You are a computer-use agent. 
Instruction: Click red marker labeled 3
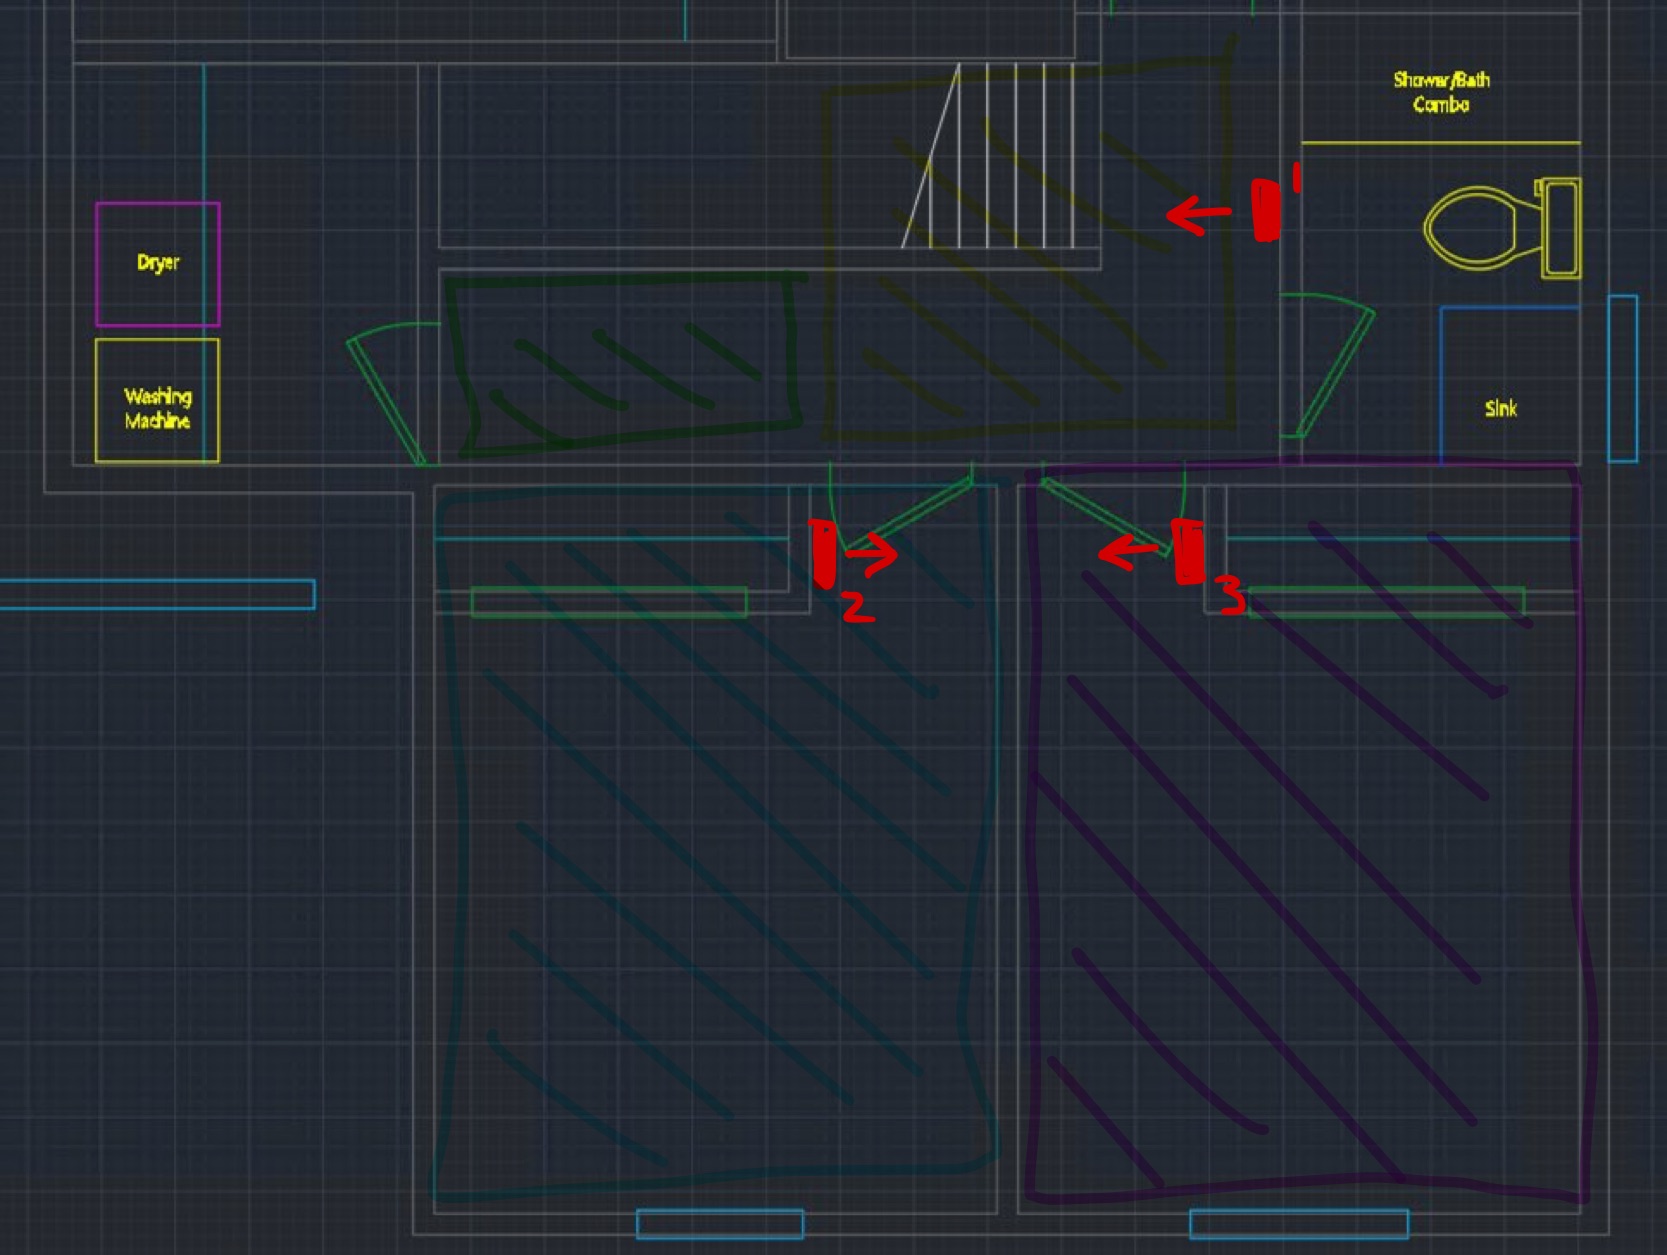tap(1188, 551)
